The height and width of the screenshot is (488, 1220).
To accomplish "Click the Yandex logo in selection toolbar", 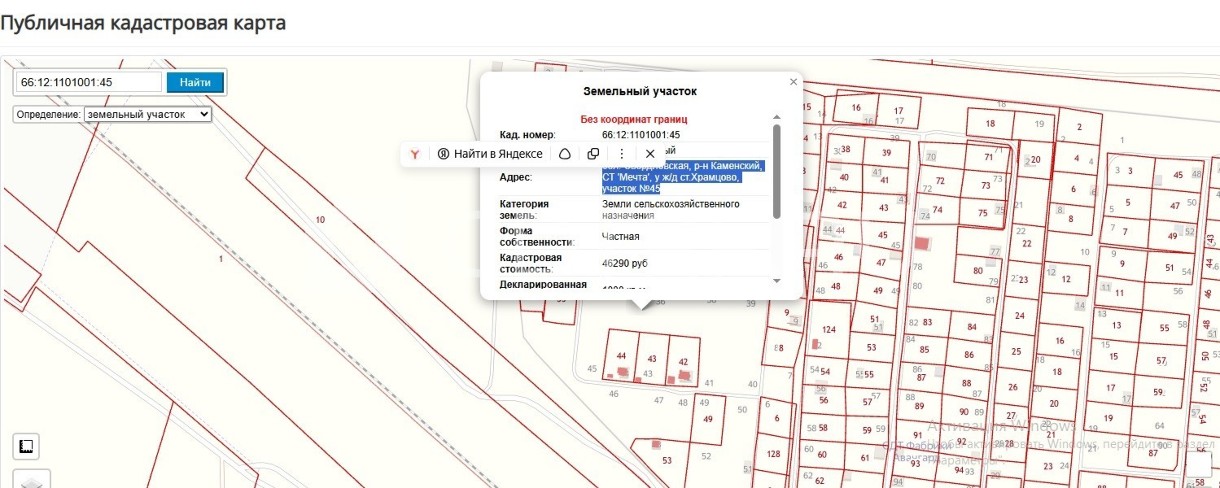I will point(414,154).
